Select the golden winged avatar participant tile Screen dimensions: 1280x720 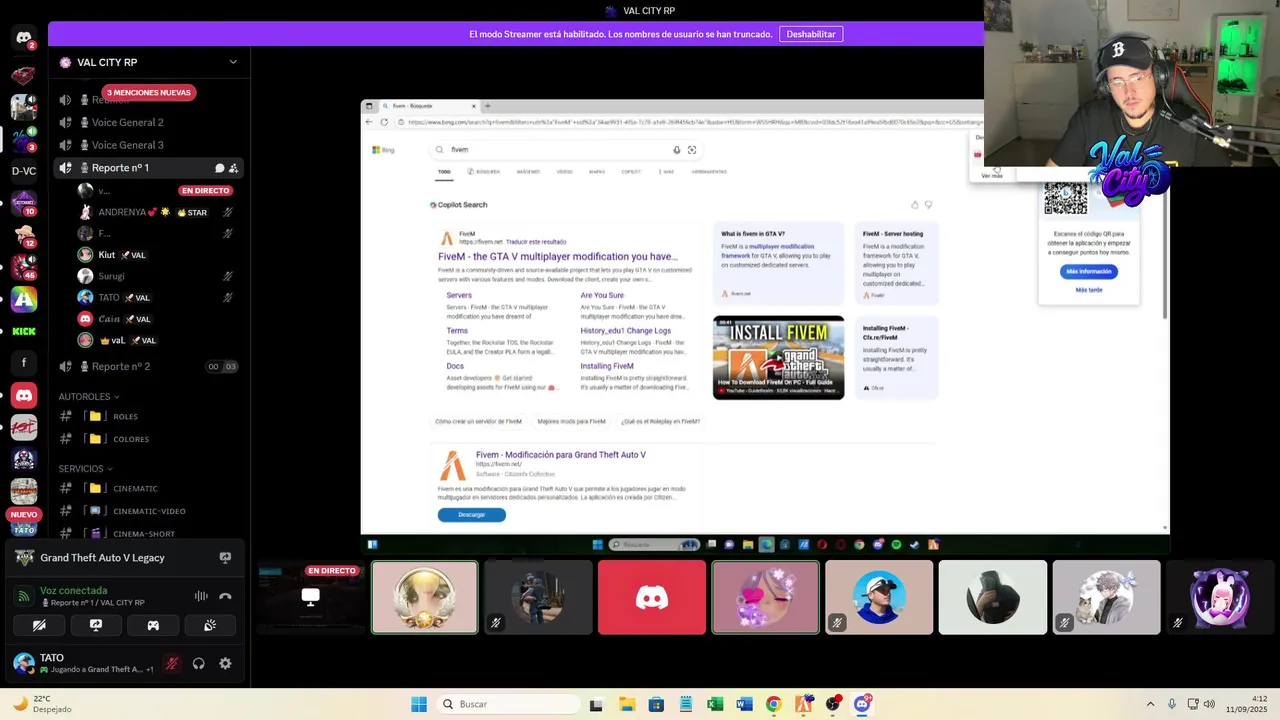click(425, 597)
